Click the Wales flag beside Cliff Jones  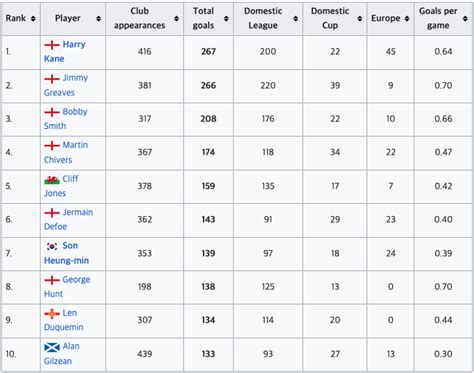[x=52, y=180]
